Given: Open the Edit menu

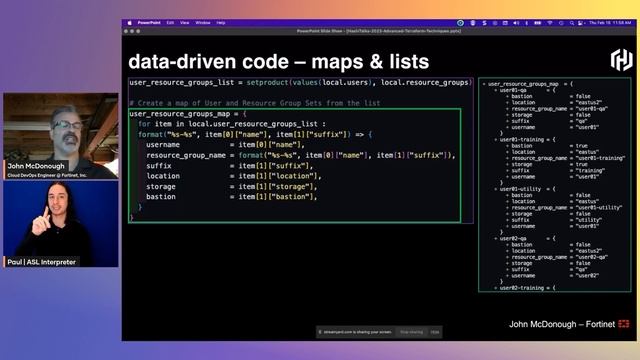Looking at the screenshot, I should 170,23.
